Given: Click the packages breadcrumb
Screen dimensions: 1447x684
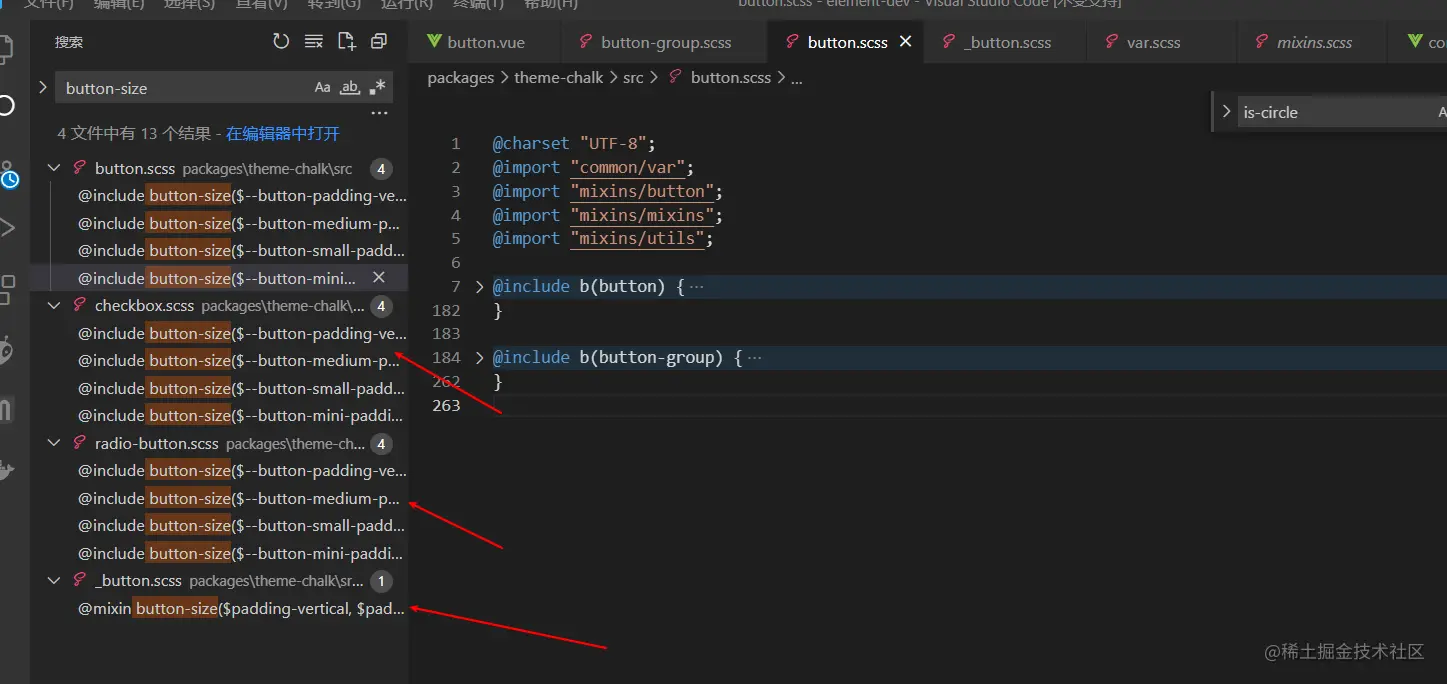Looking at the screenshot, I should click(461, 77).
